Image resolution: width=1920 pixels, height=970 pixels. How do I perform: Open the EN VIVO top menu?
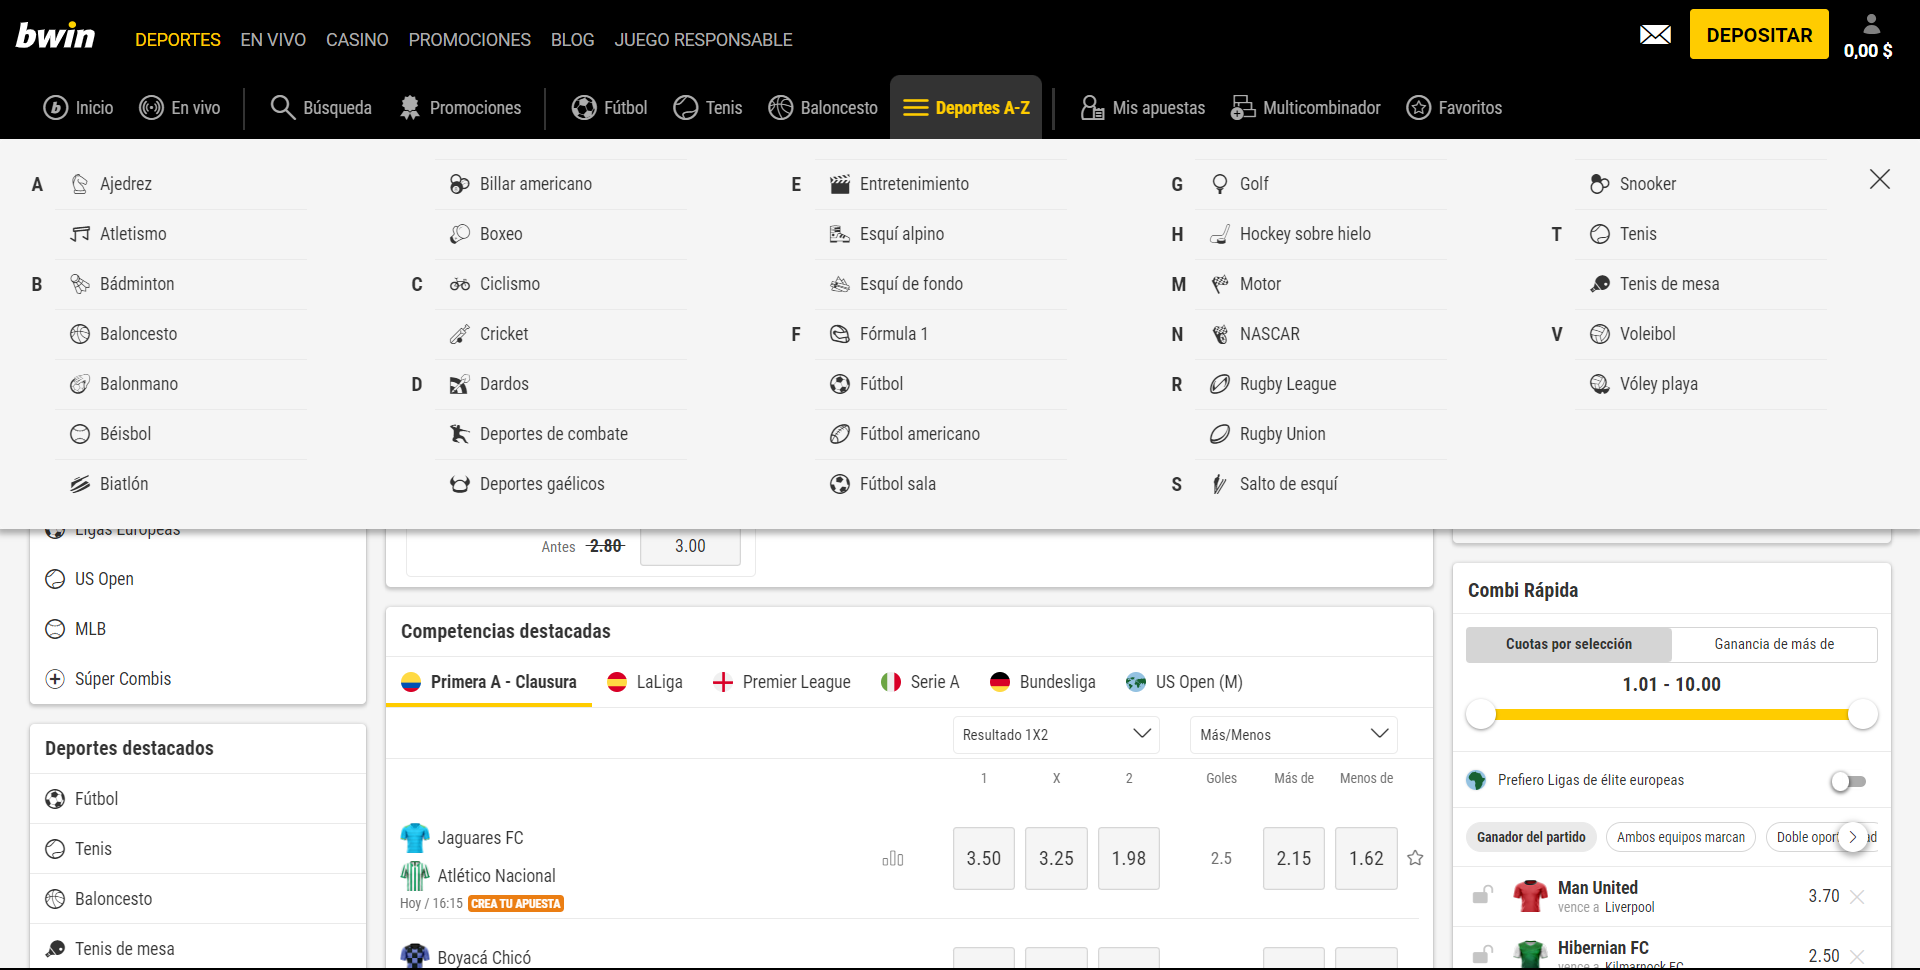pyautogui.click(x=273, y=40)
